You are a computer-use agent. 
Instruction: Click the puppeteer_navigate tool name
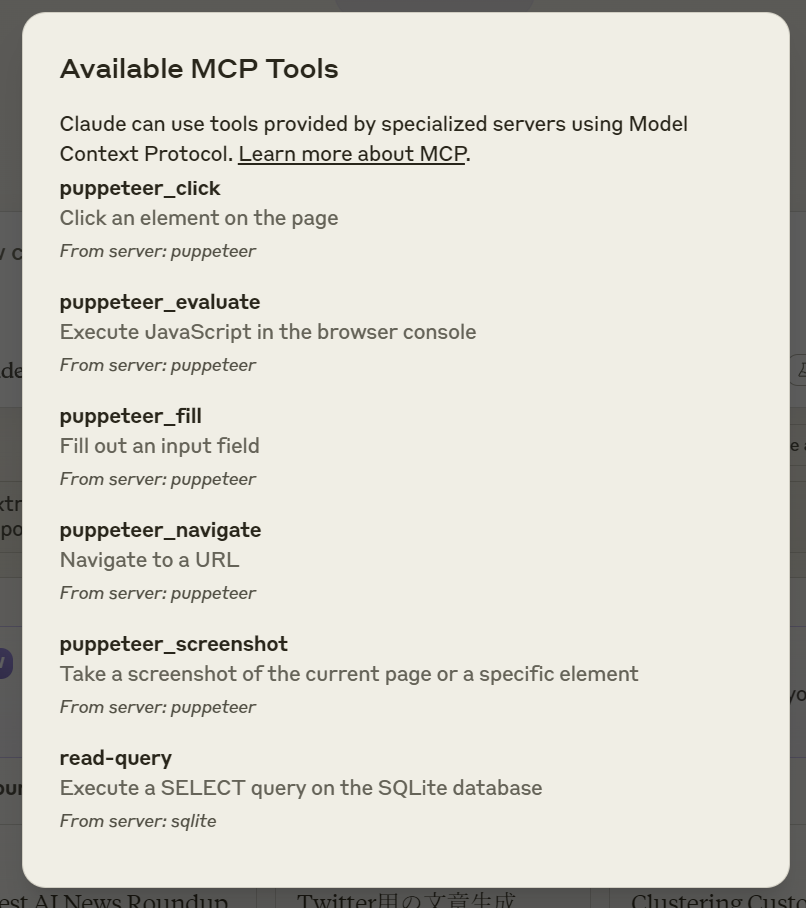(160, 530)
